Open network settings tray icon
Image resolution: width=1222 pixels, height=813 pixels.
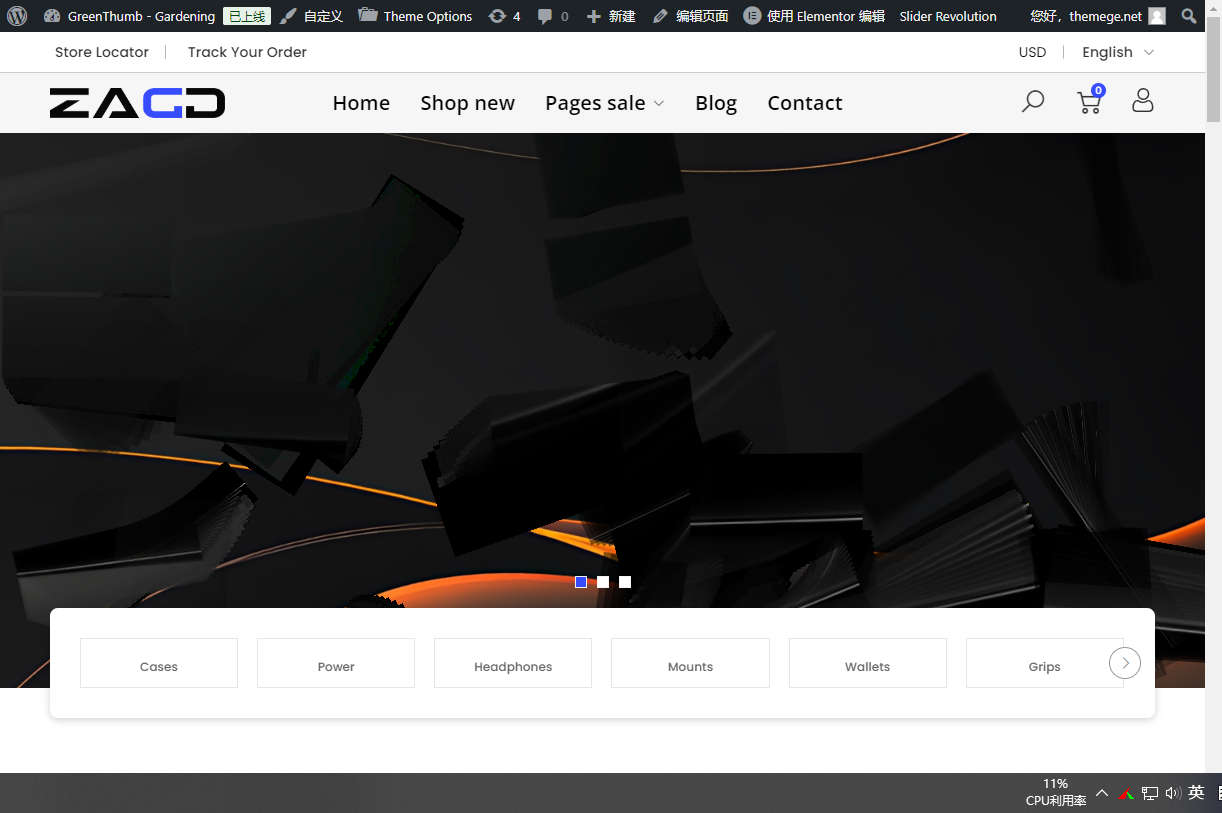(1150, 793)
